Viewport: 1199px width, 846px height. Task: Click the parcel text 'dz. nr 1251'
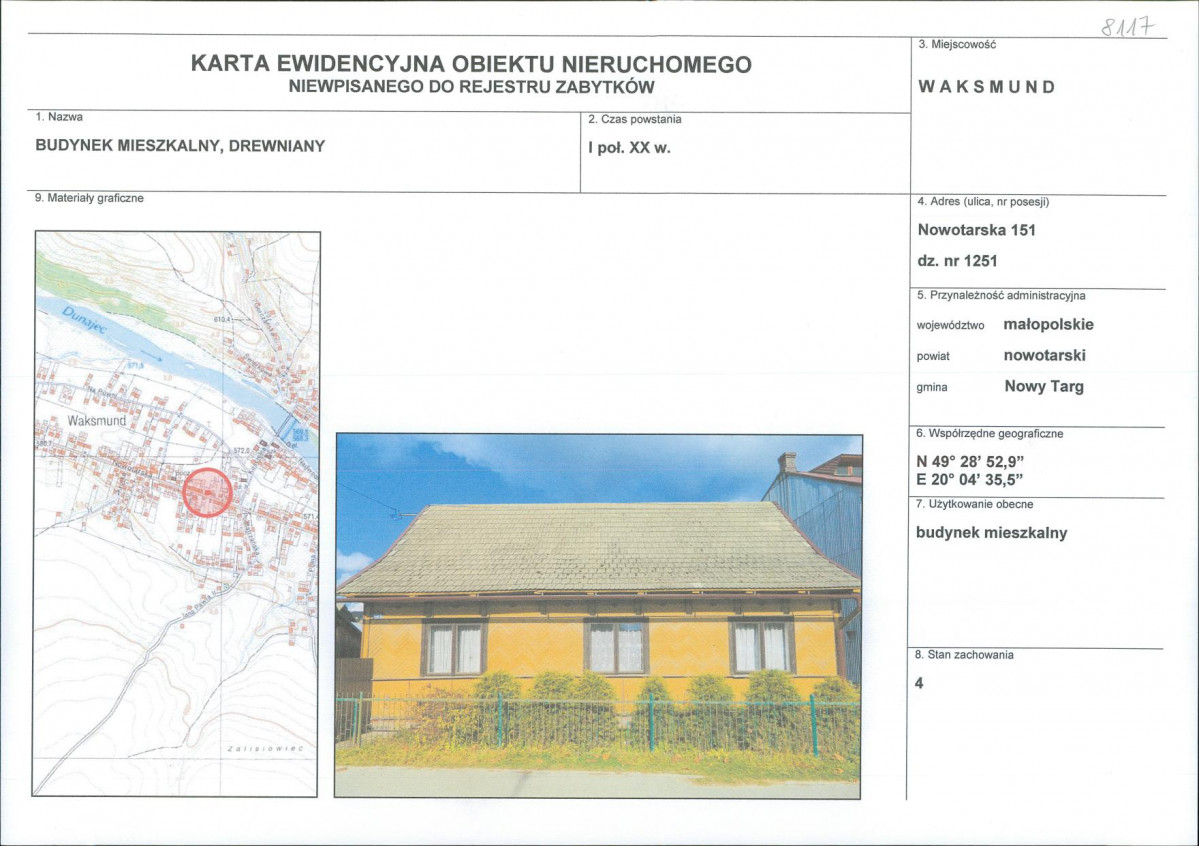click(957, 261)
